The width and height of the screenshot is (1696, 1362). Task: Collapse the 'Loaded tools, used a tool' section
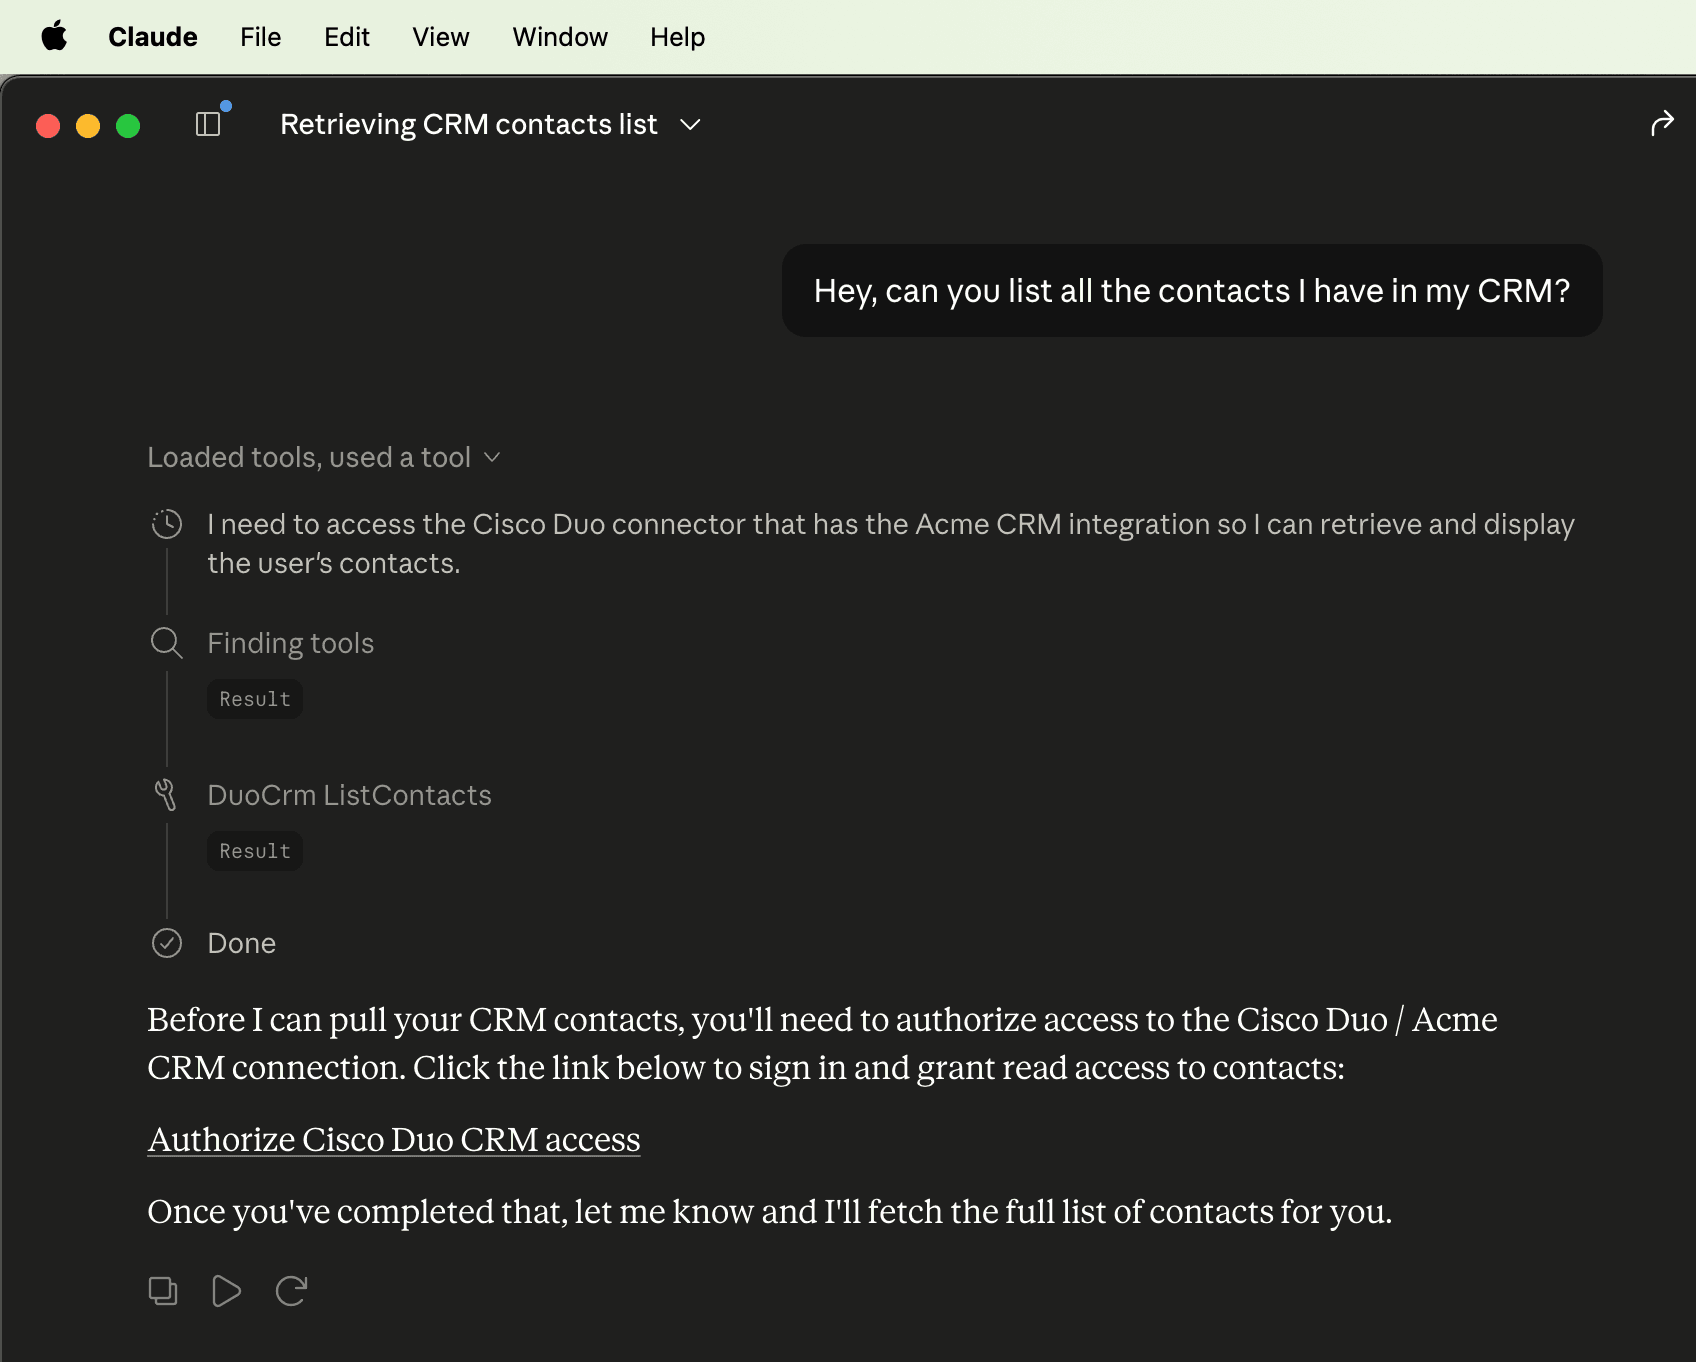click(323, 457)
